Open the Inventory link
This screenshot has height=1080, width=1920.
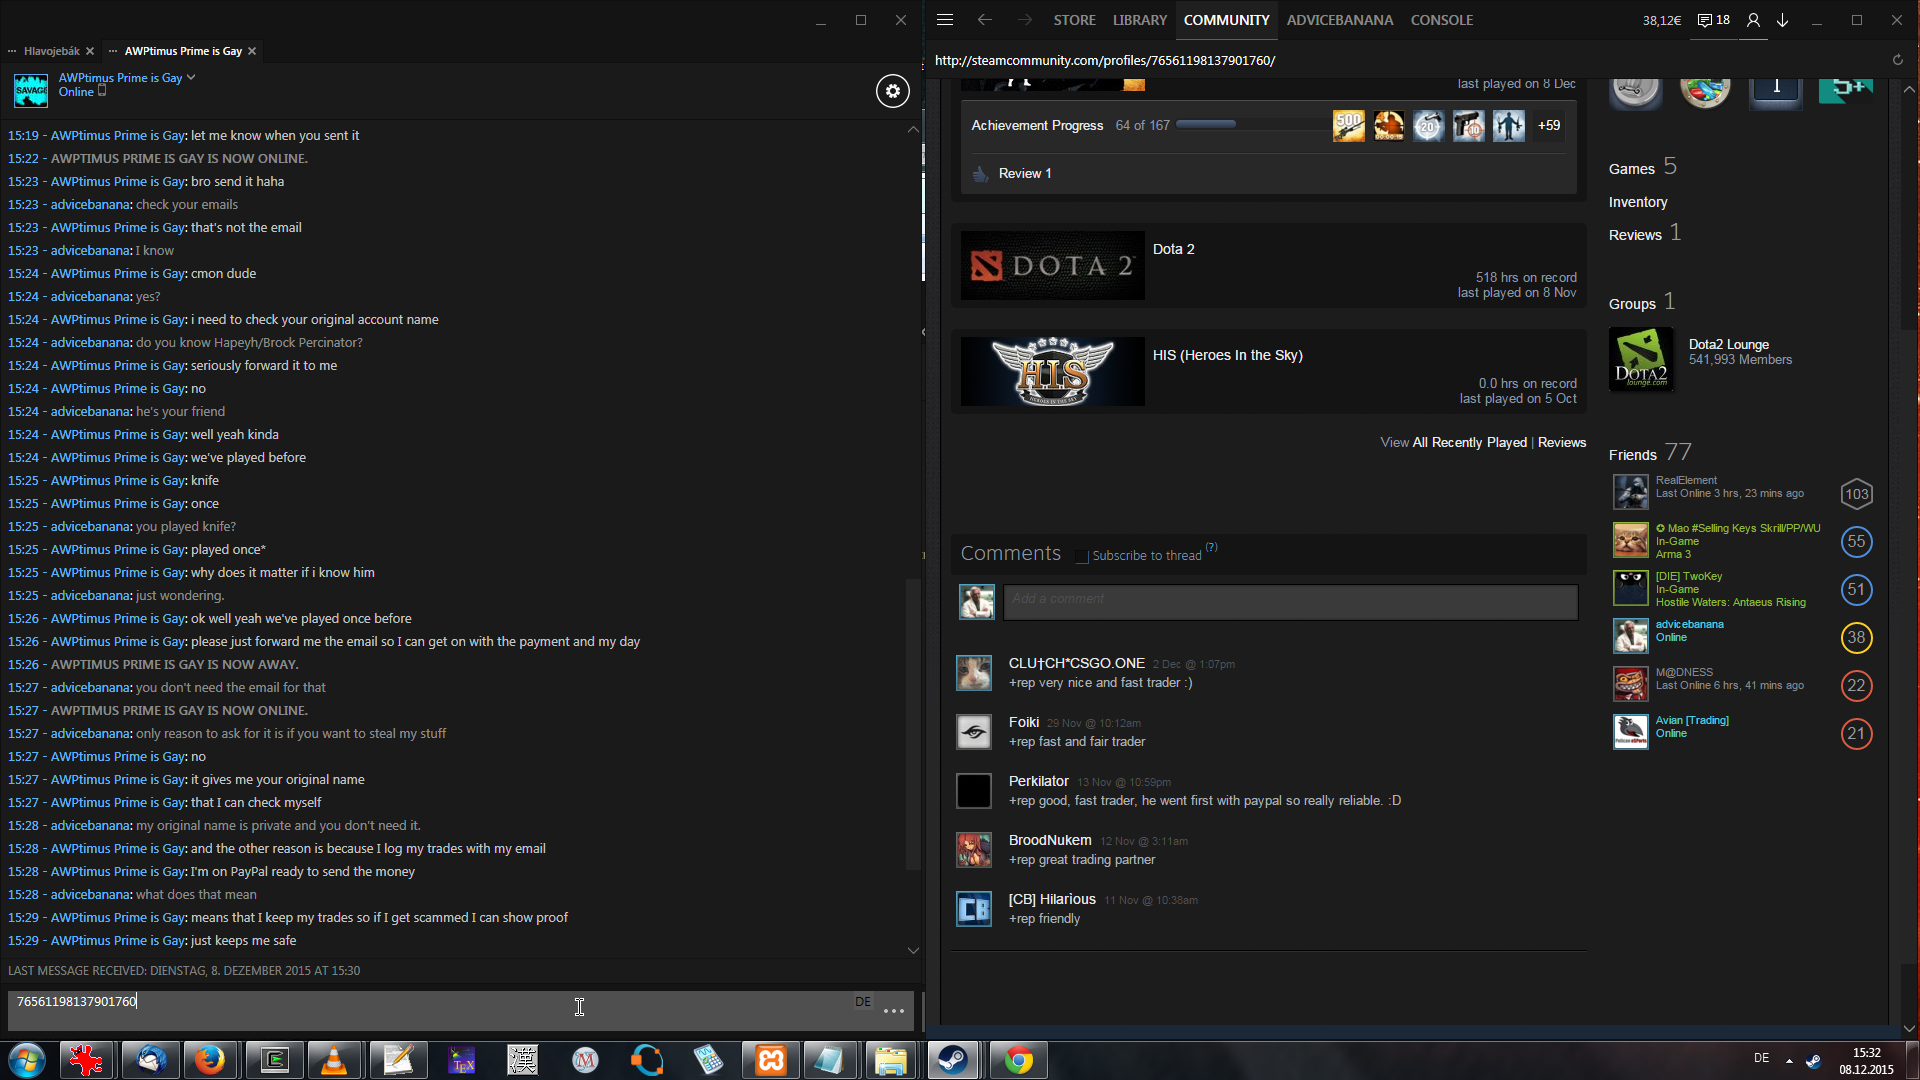(x=1637, y=202)
